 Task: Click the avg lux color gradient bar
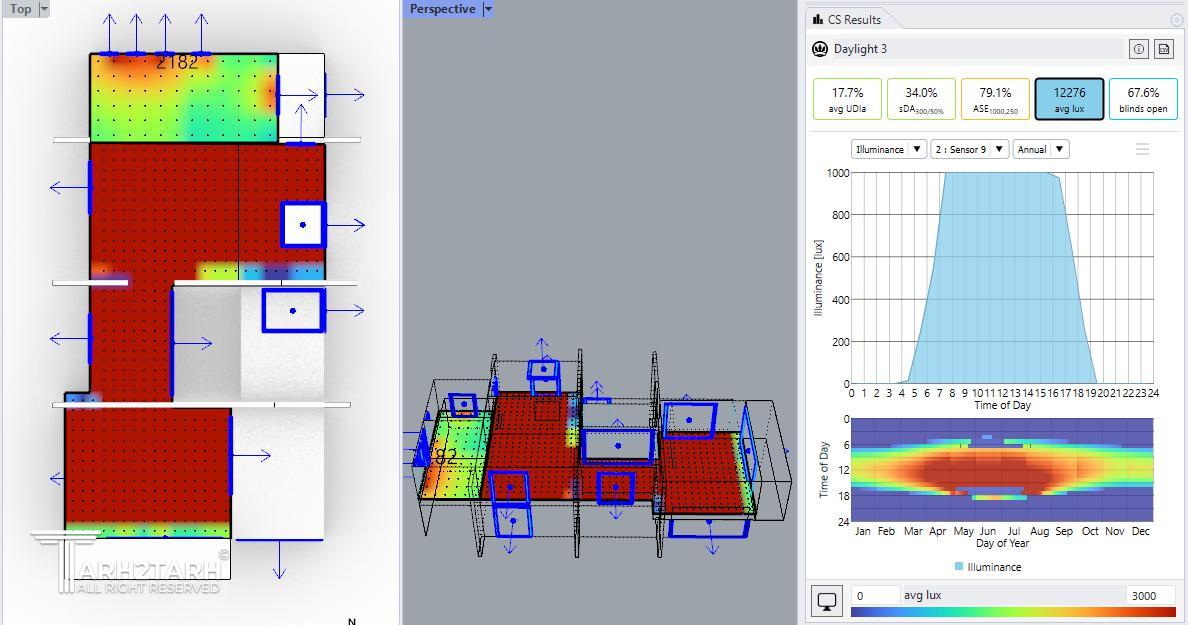point(1012,611)
